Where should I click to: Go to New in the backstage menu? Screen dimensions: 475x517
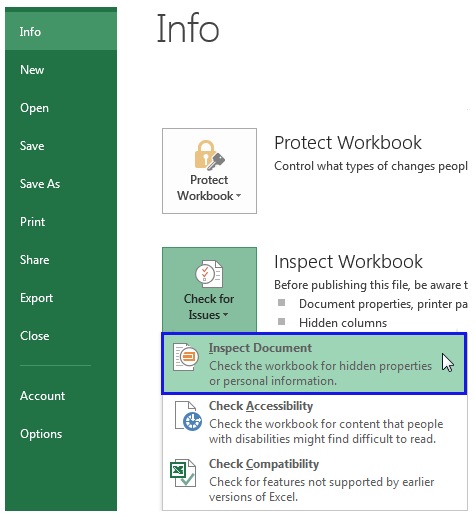click(61, 70)
